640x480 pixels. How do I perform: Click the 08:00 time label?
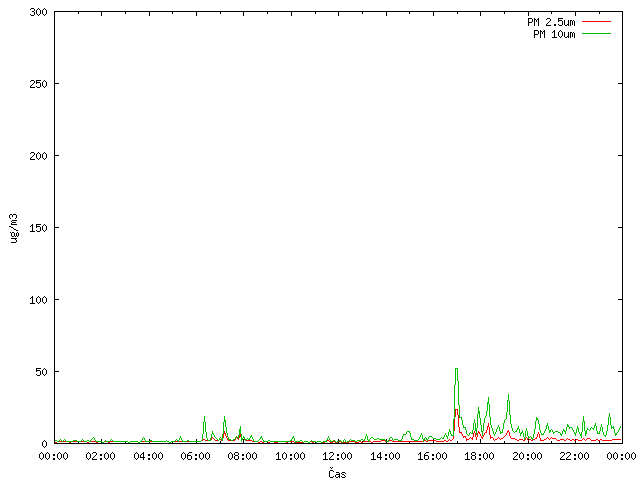242,456
